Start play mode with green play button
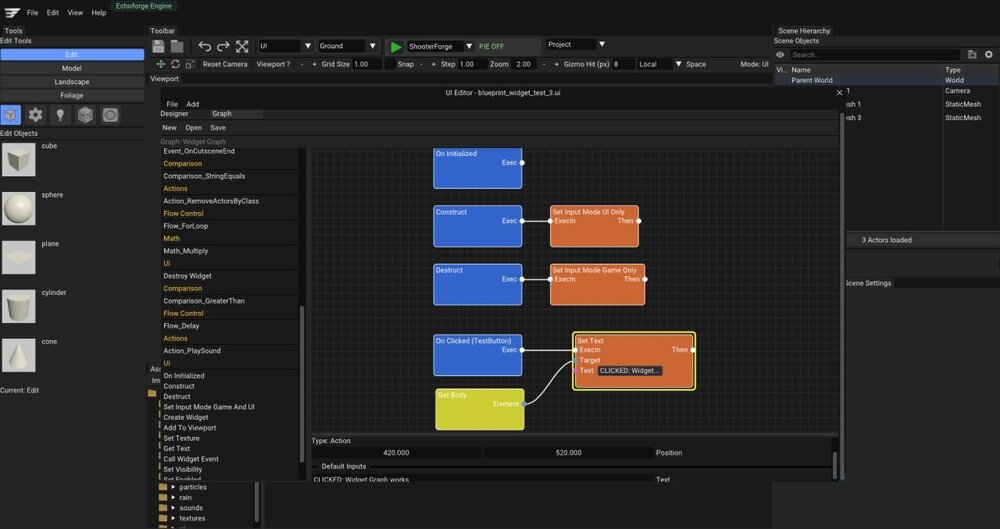 tap(396, 47)
